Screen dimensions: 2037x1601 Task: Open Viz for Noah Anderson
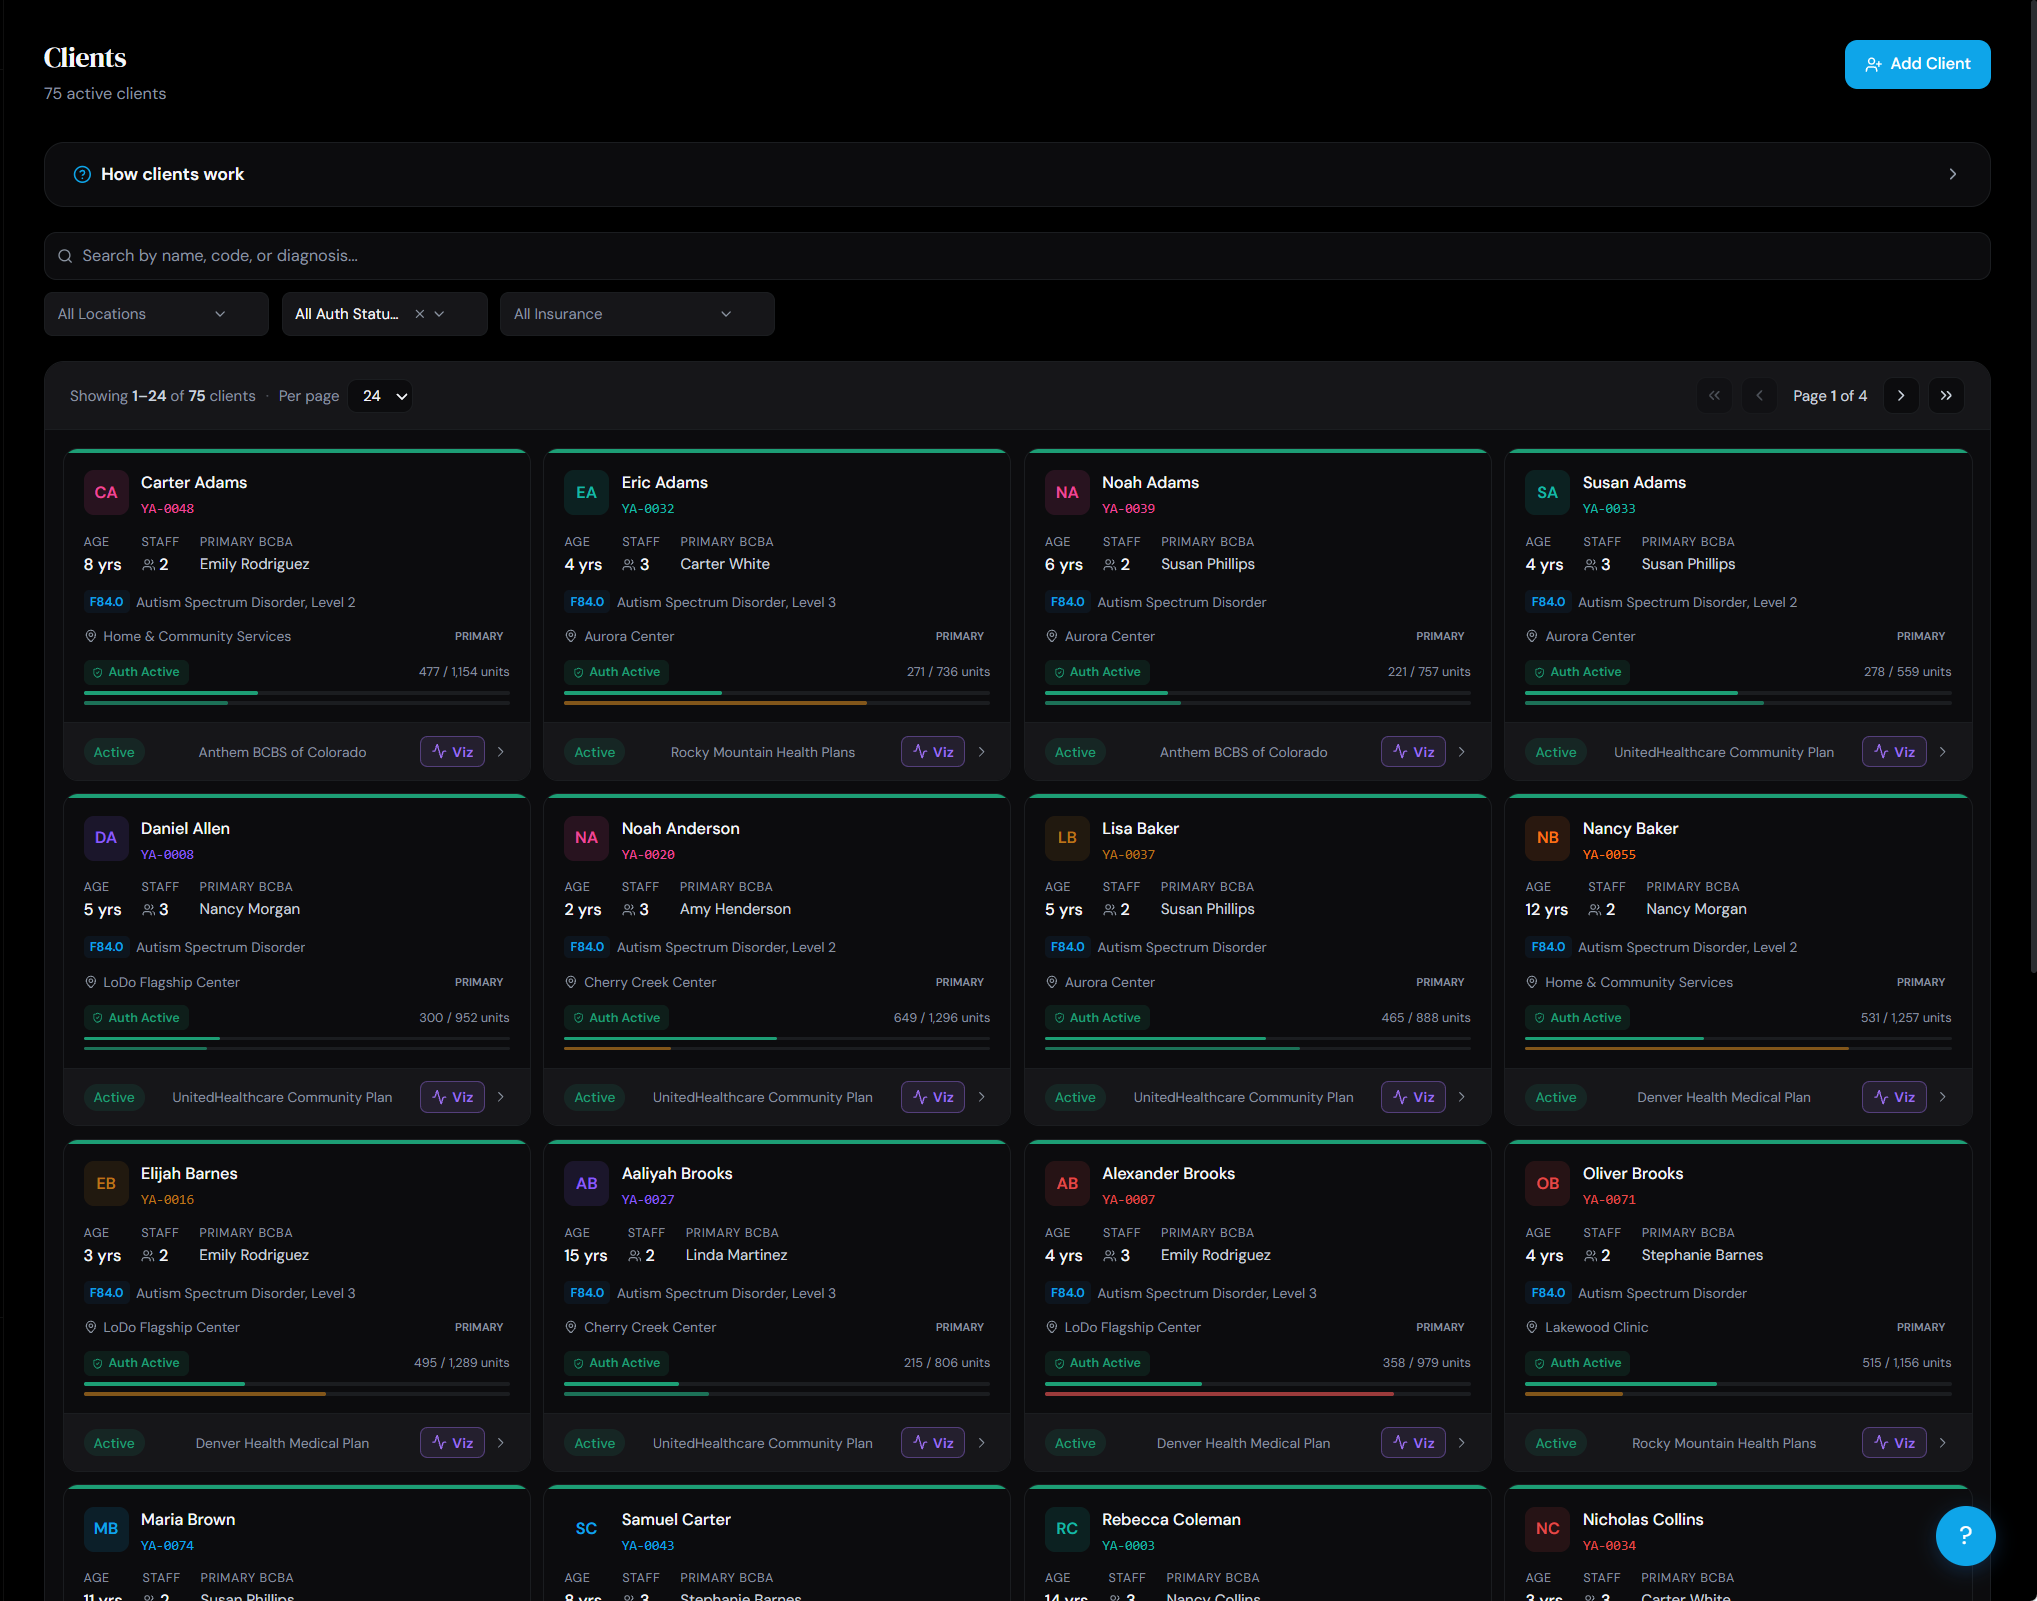[x=933, y=1097]
